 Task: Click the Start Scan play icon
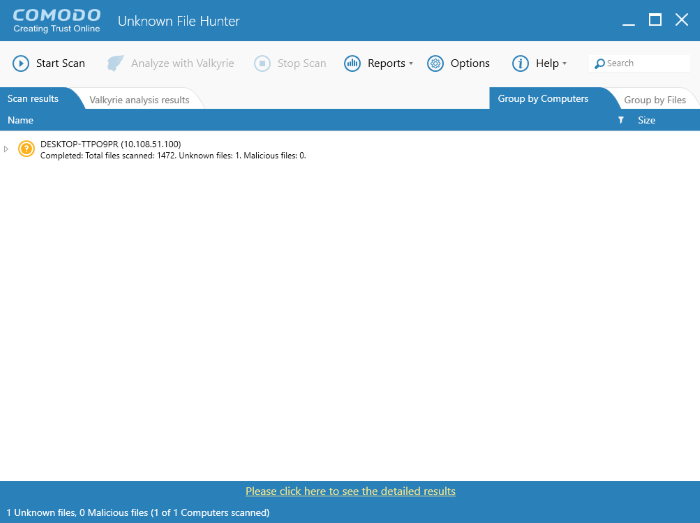pyautogui.click(x=21, y=63)
